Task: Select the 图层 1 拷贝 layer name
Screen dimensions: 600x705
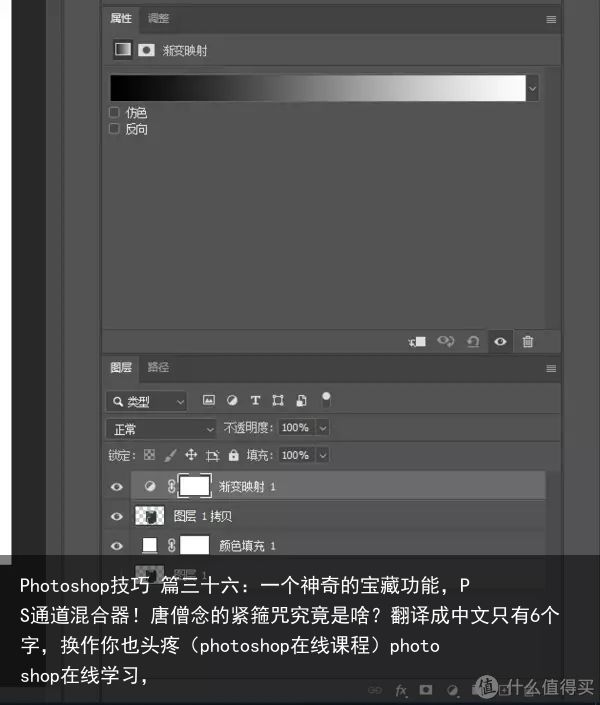Action: pos(203,516)
